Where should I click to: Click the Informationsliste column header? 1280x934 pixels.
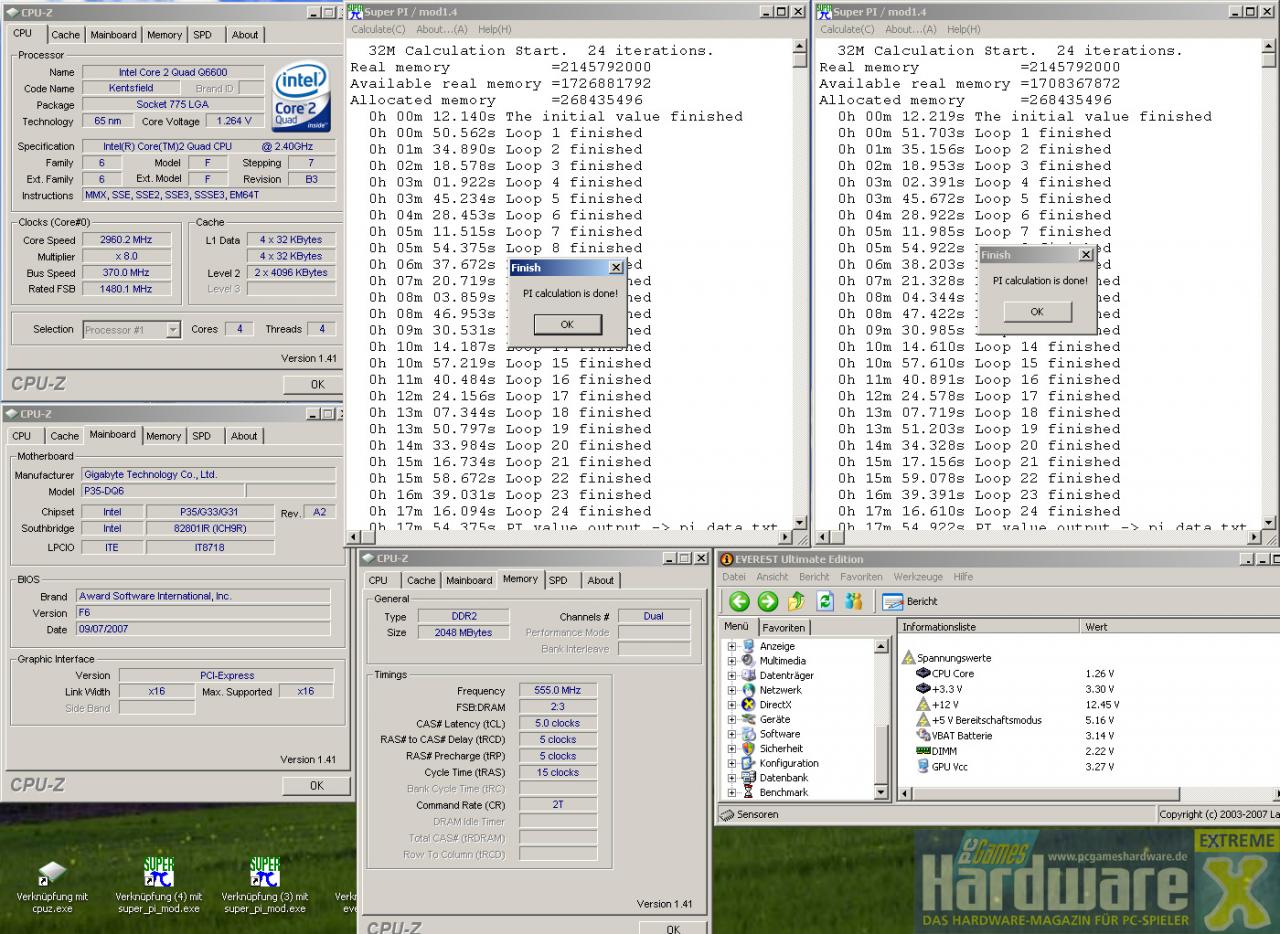pyautogui.click(x=989, y=627)
